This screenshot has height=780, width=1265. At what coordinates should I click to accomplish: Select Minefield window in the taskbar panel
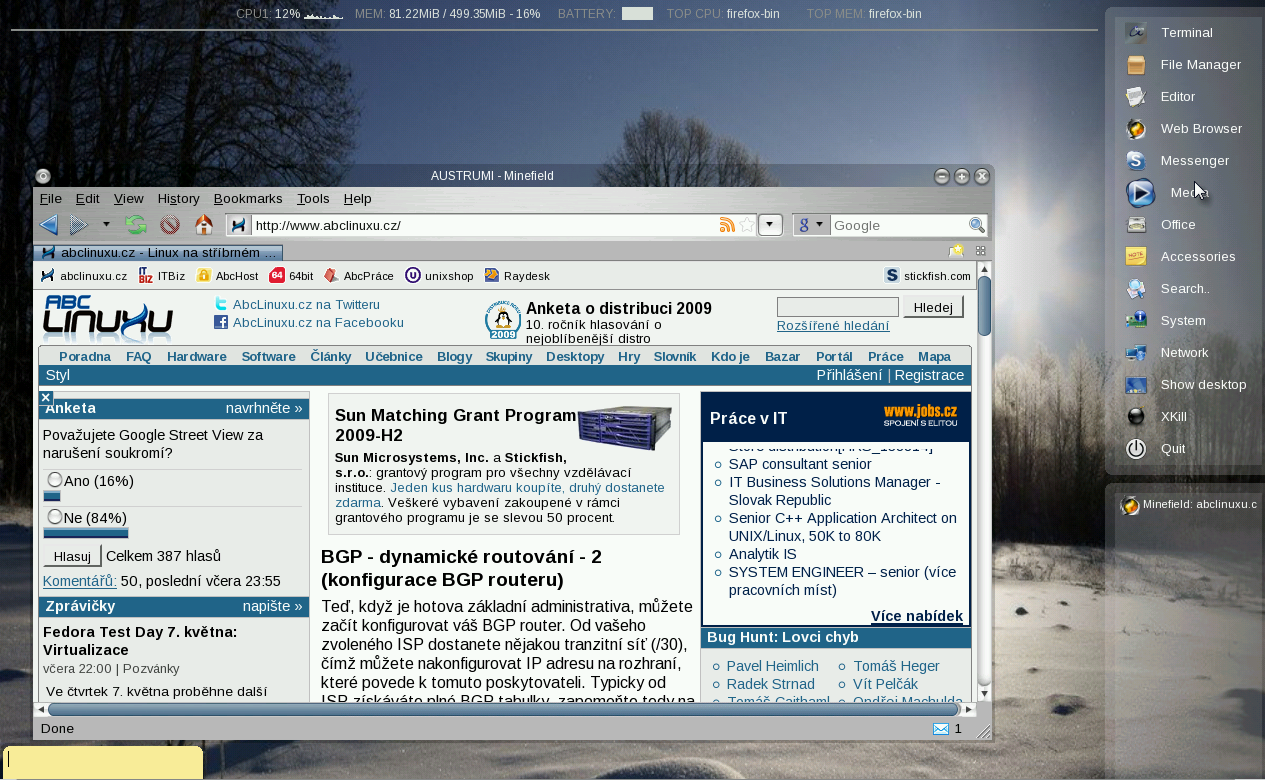point(1189,505)
